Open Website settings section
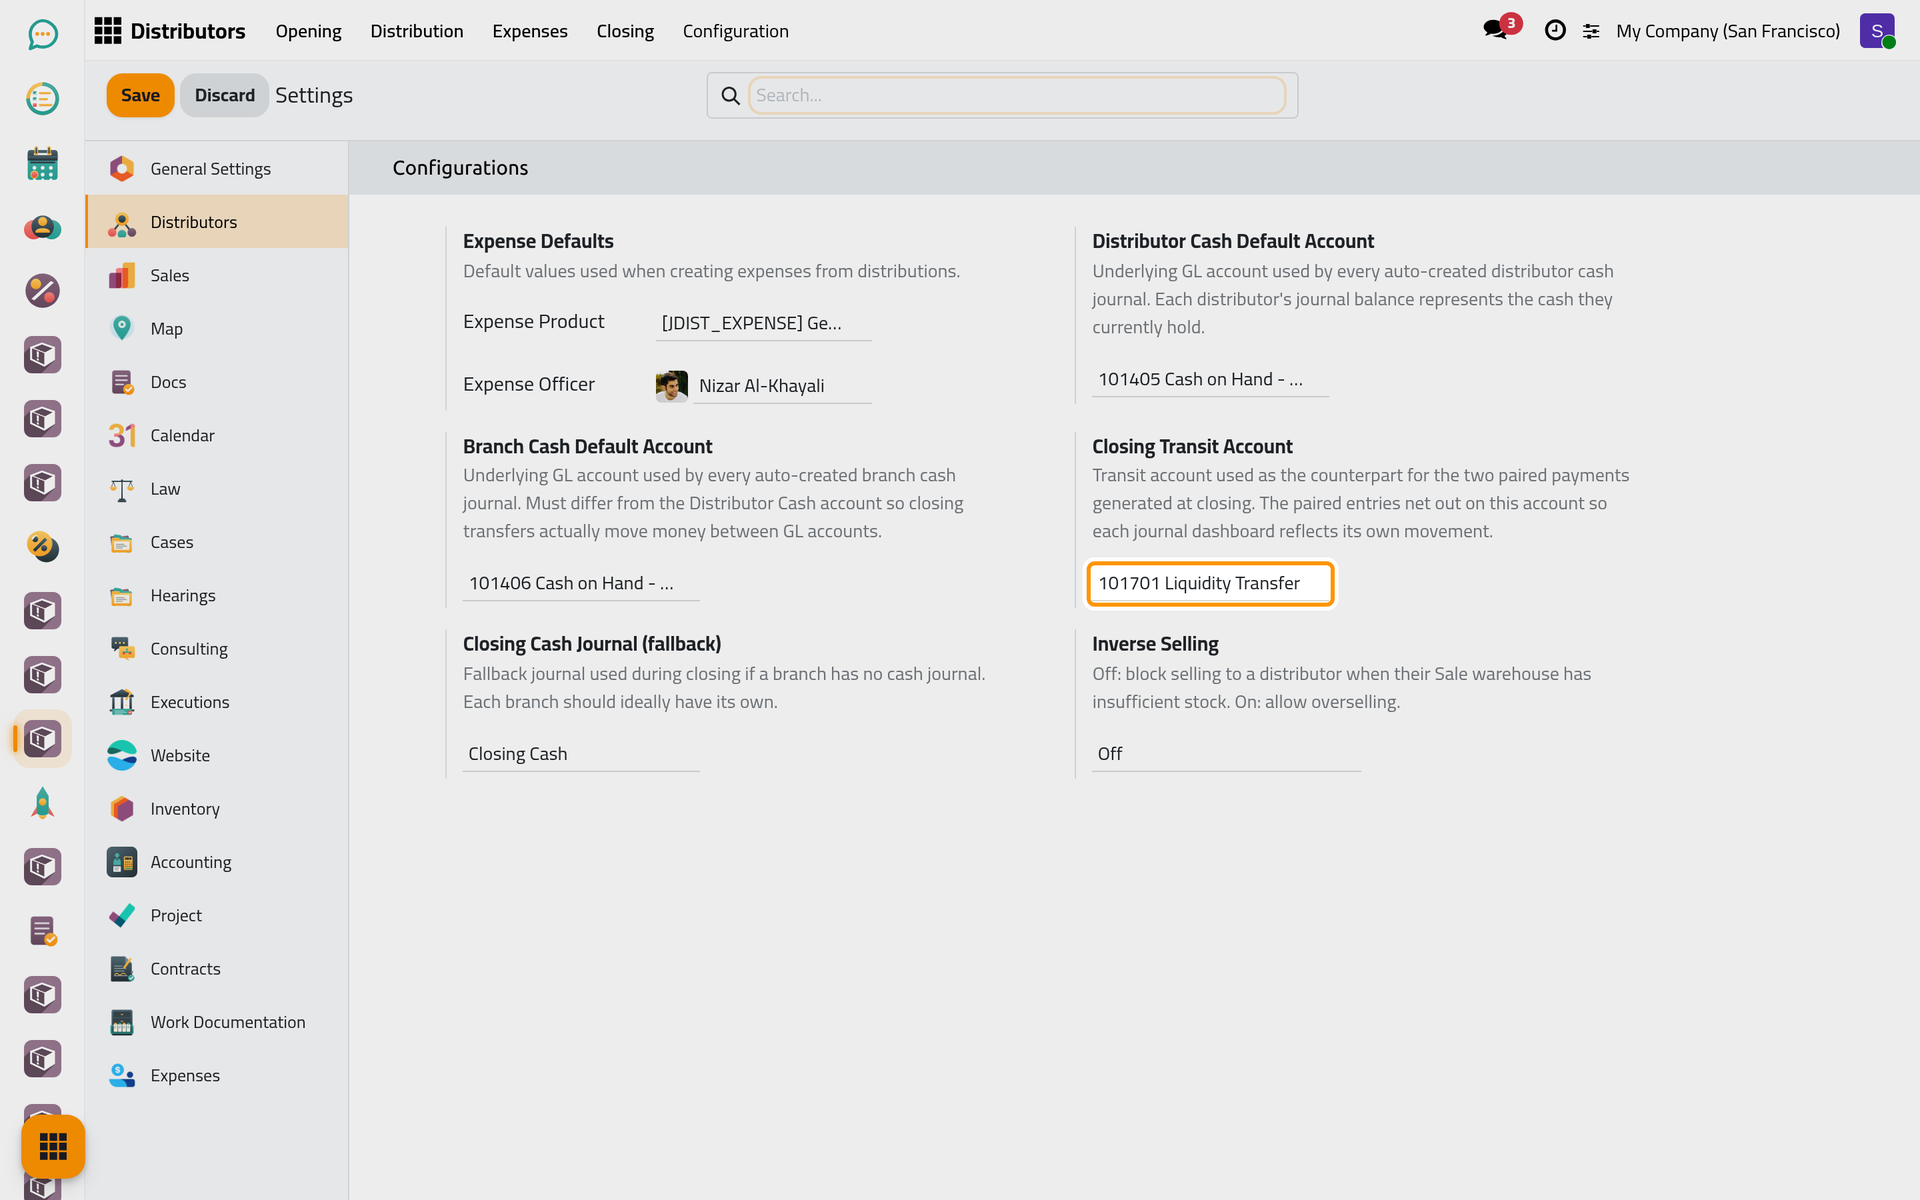 [217, 755]
